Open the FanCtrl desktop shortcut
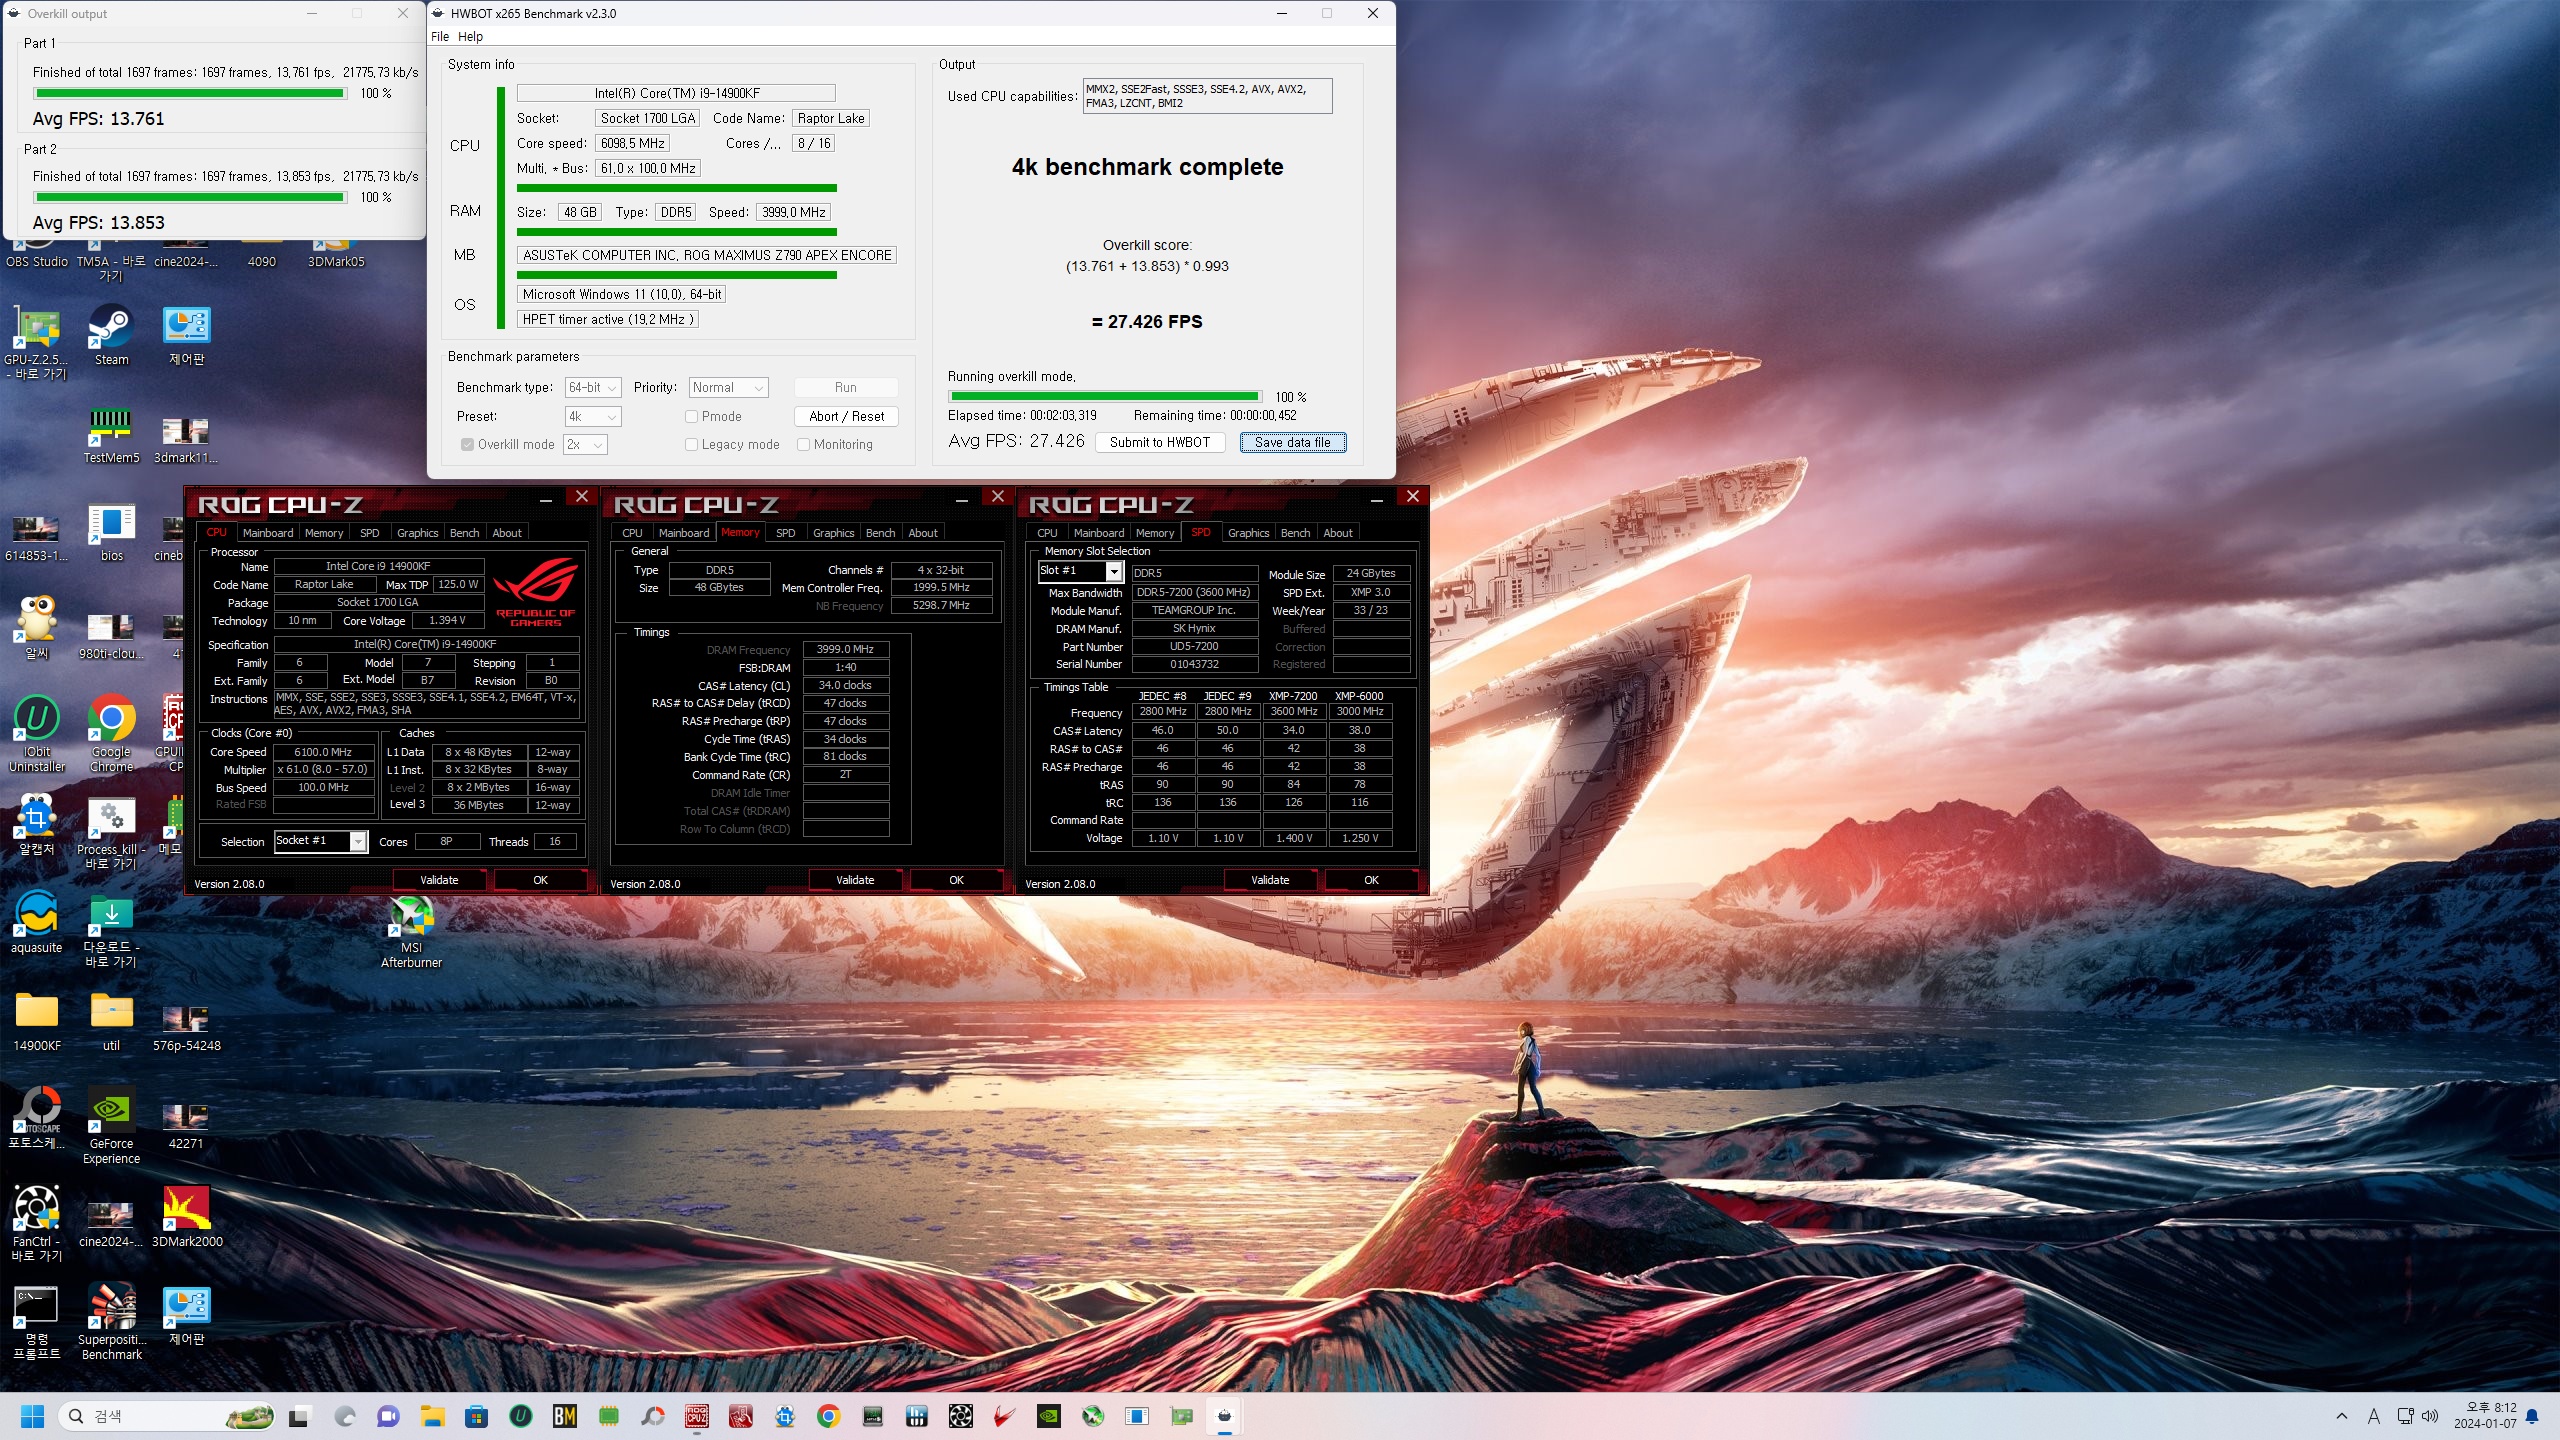 pyautogui.click(x=37, y=1224)
